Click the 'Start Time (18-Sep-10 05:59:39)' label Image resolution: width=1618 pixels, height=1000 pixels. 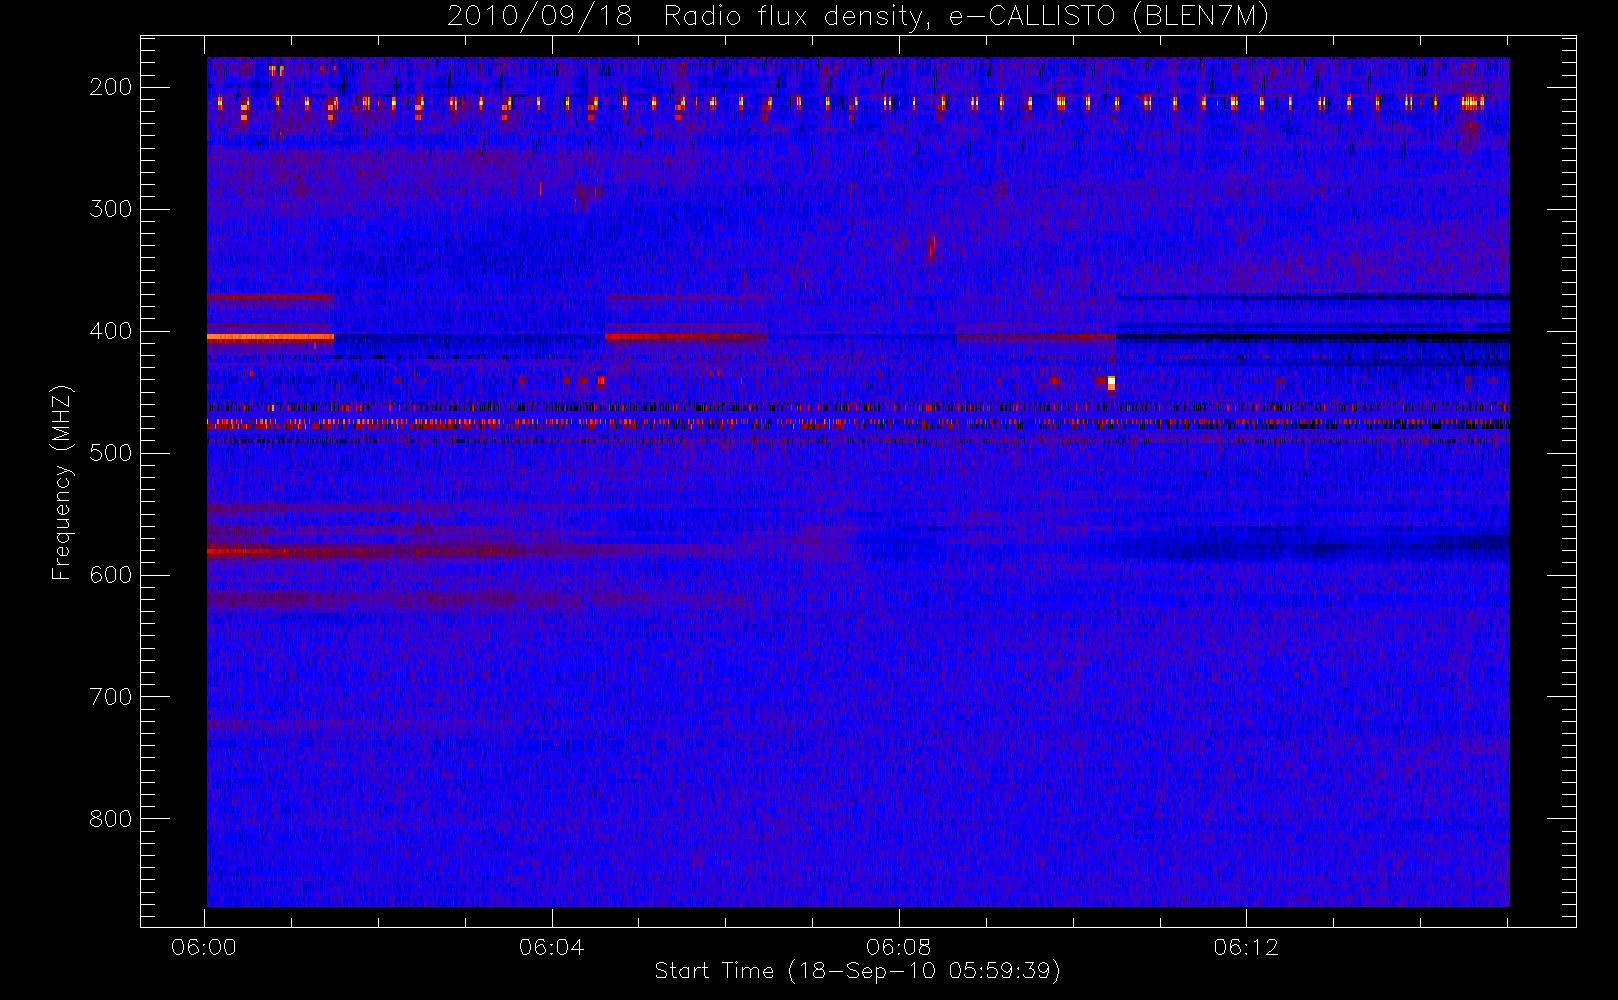[x=857, y=971]
